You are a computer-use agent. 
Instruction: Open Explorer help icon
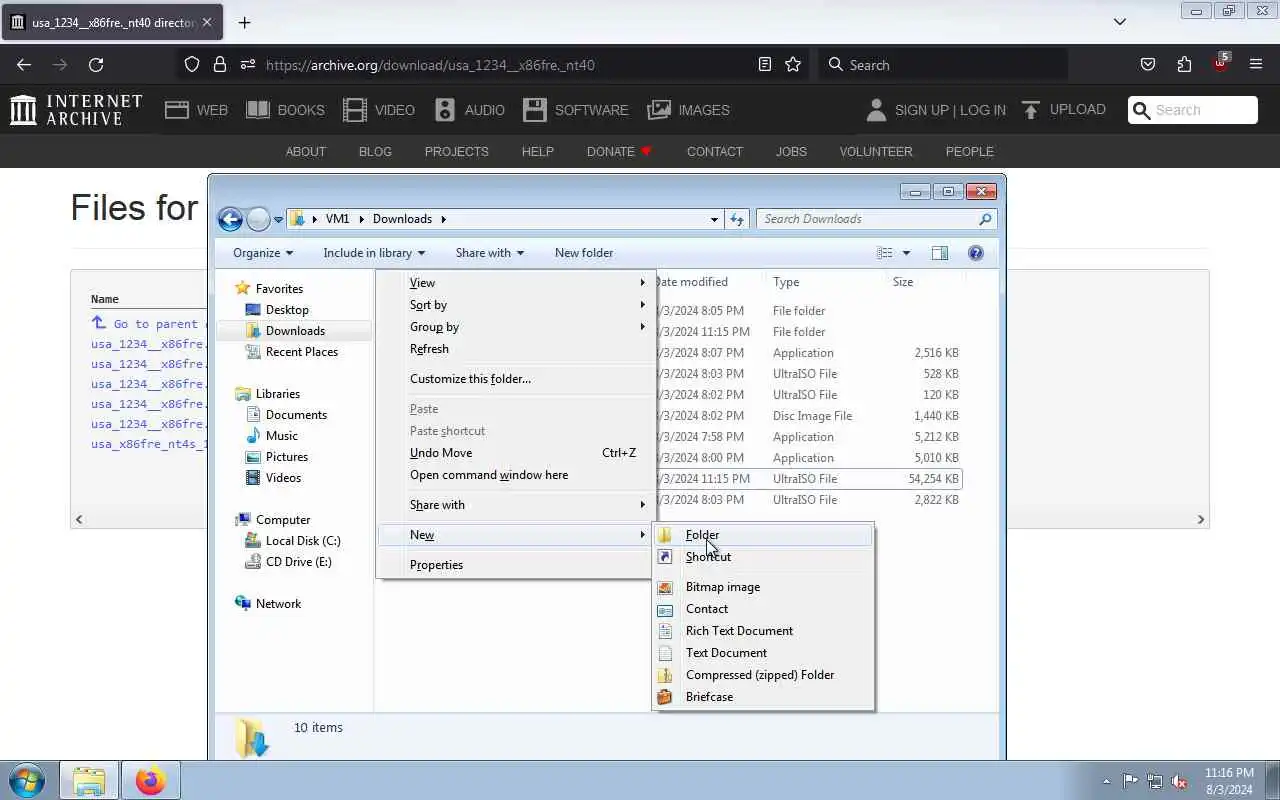pos(976,253)
